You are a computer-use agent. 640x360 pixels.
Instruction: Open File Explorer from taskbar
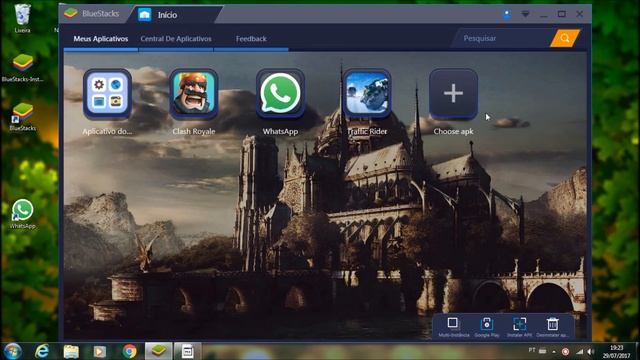[x=71, y=351]
